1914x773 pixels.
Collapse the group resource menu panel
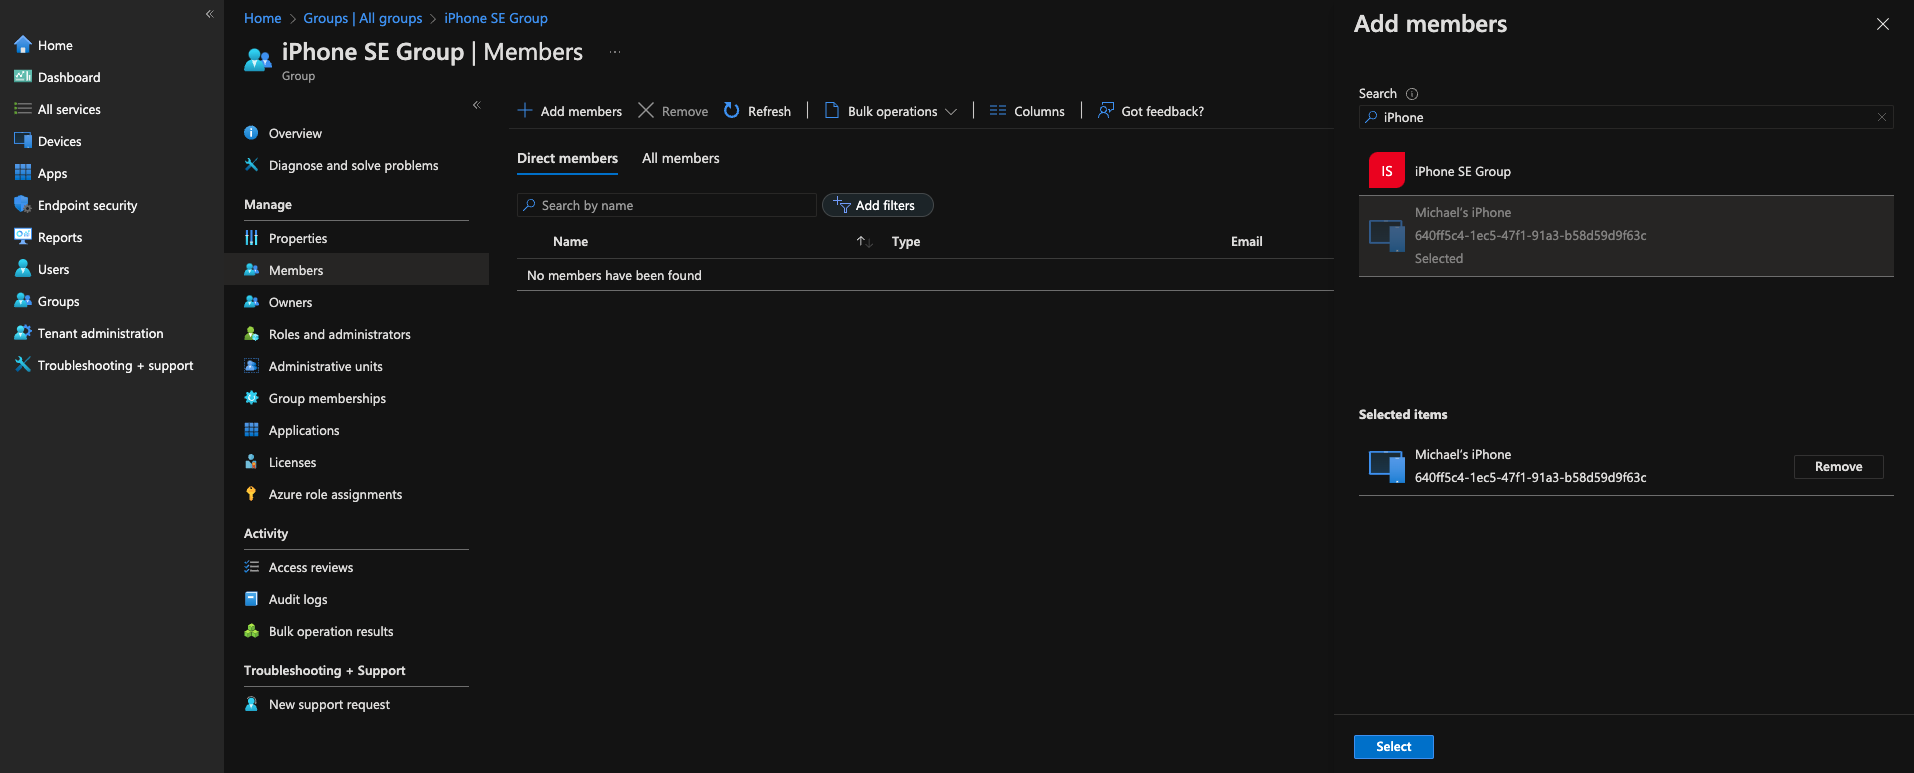(x=477, y=105)
